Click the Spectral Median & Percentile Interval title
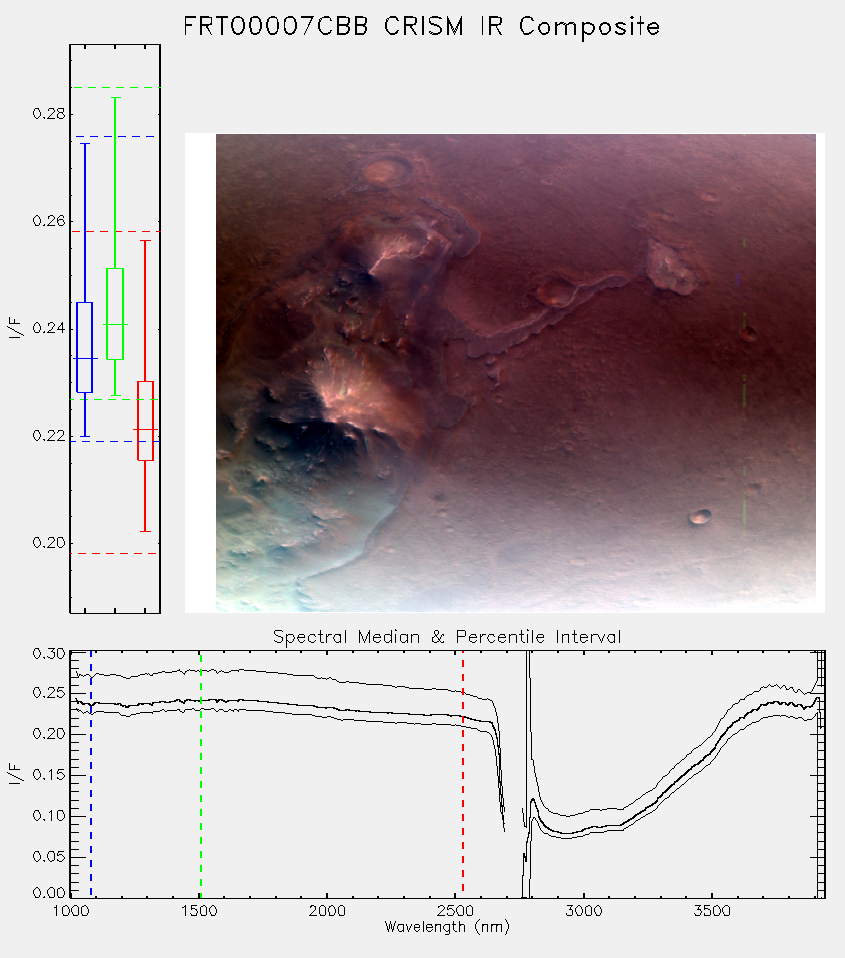This screenshot has height=958, width=845. click(447, 637)
